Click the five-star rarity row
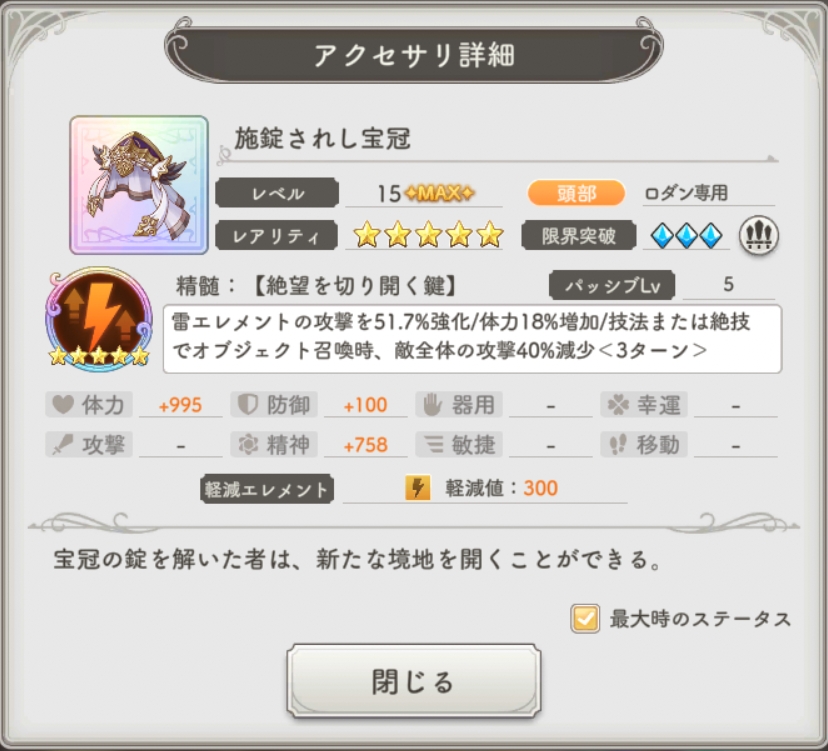 click(427, 234)
